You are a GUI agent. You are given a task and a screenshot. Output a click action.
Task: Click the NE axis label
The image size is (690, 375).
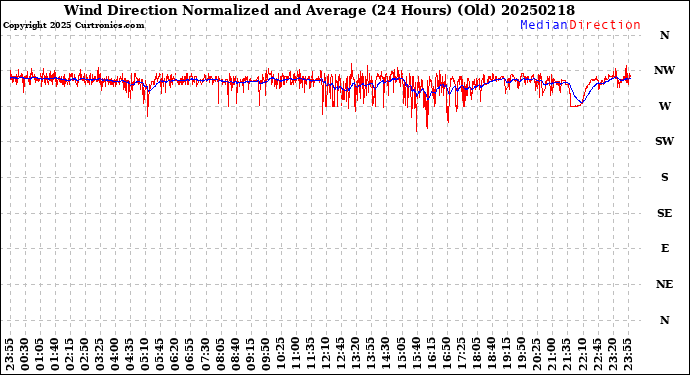click(x=664, y=284)
